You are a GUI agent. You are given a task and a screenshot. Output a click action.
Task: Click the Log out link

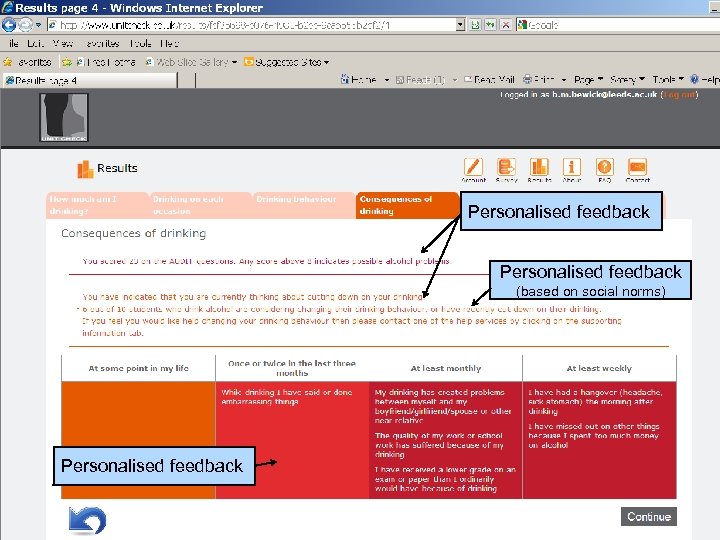point(679,95)
